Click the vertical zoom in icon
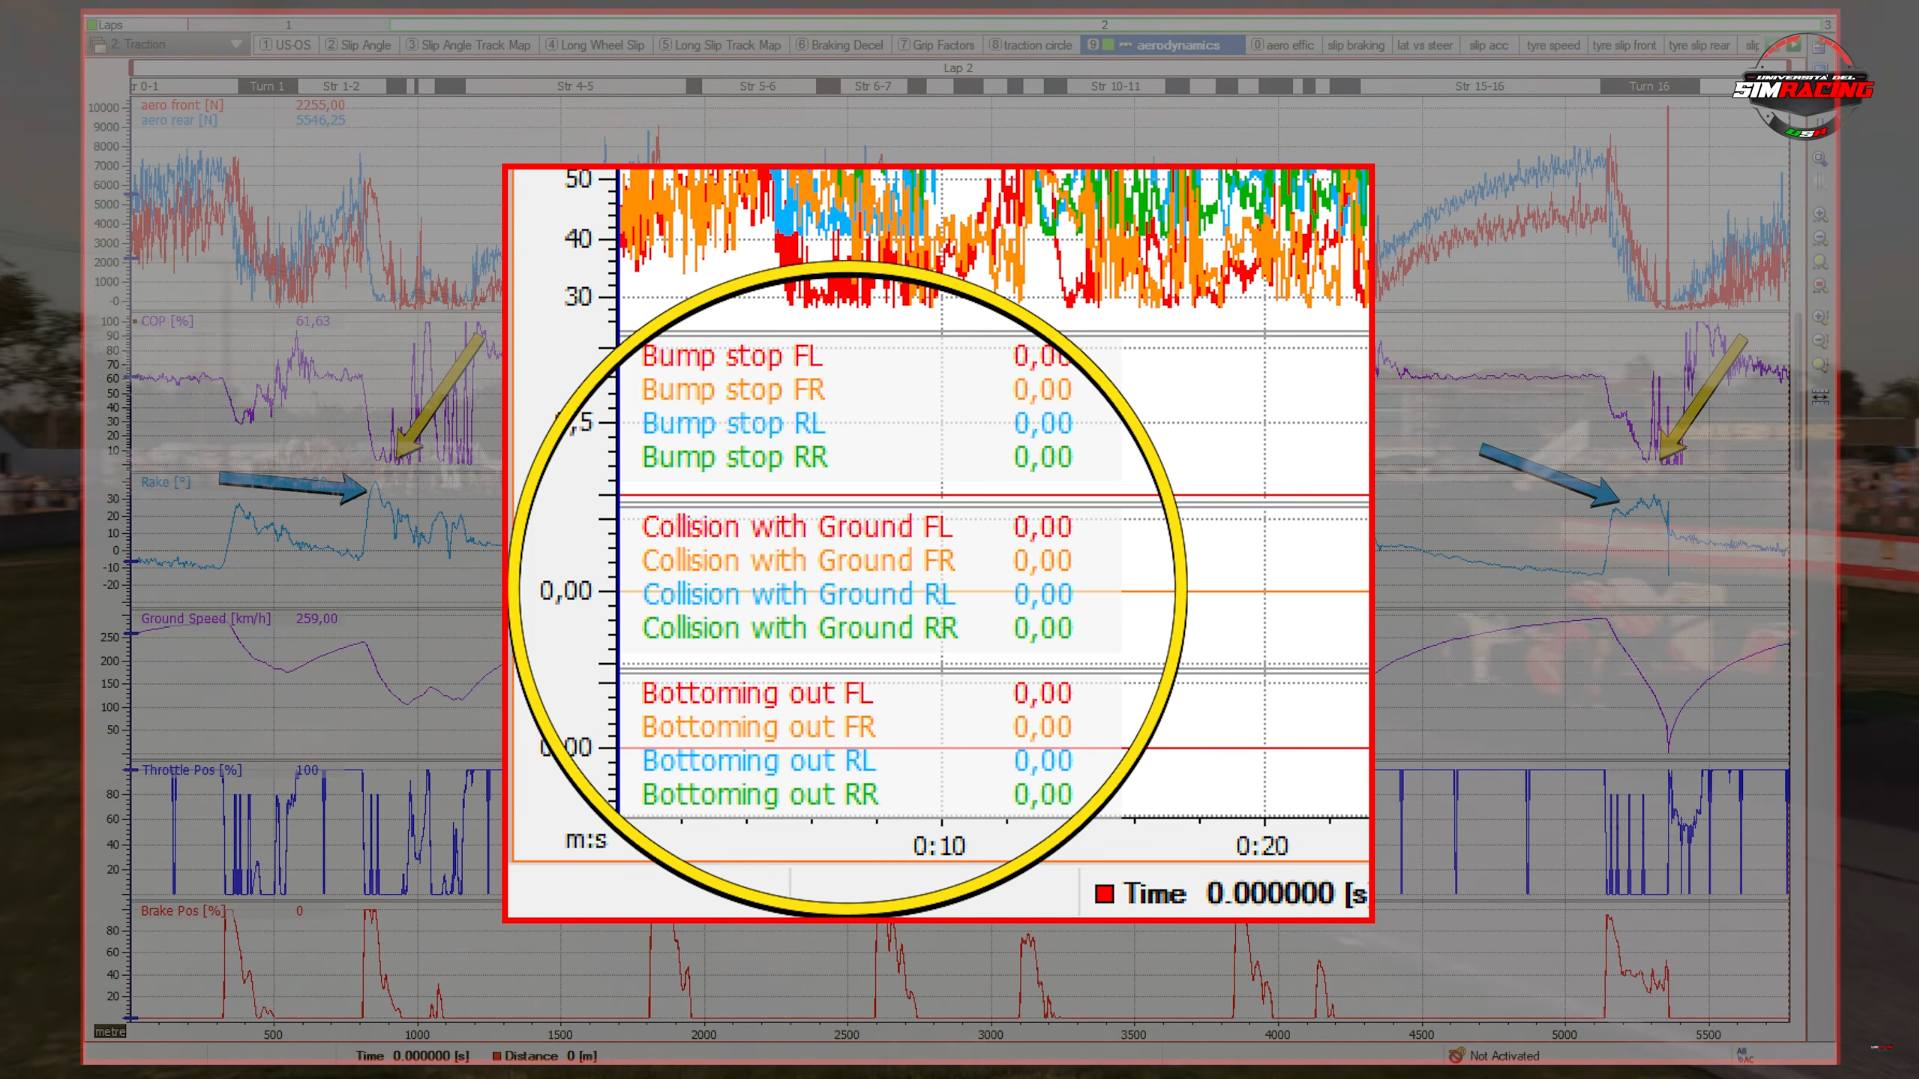This screenshot has height=1079, width=1919. coord(1820,317)
